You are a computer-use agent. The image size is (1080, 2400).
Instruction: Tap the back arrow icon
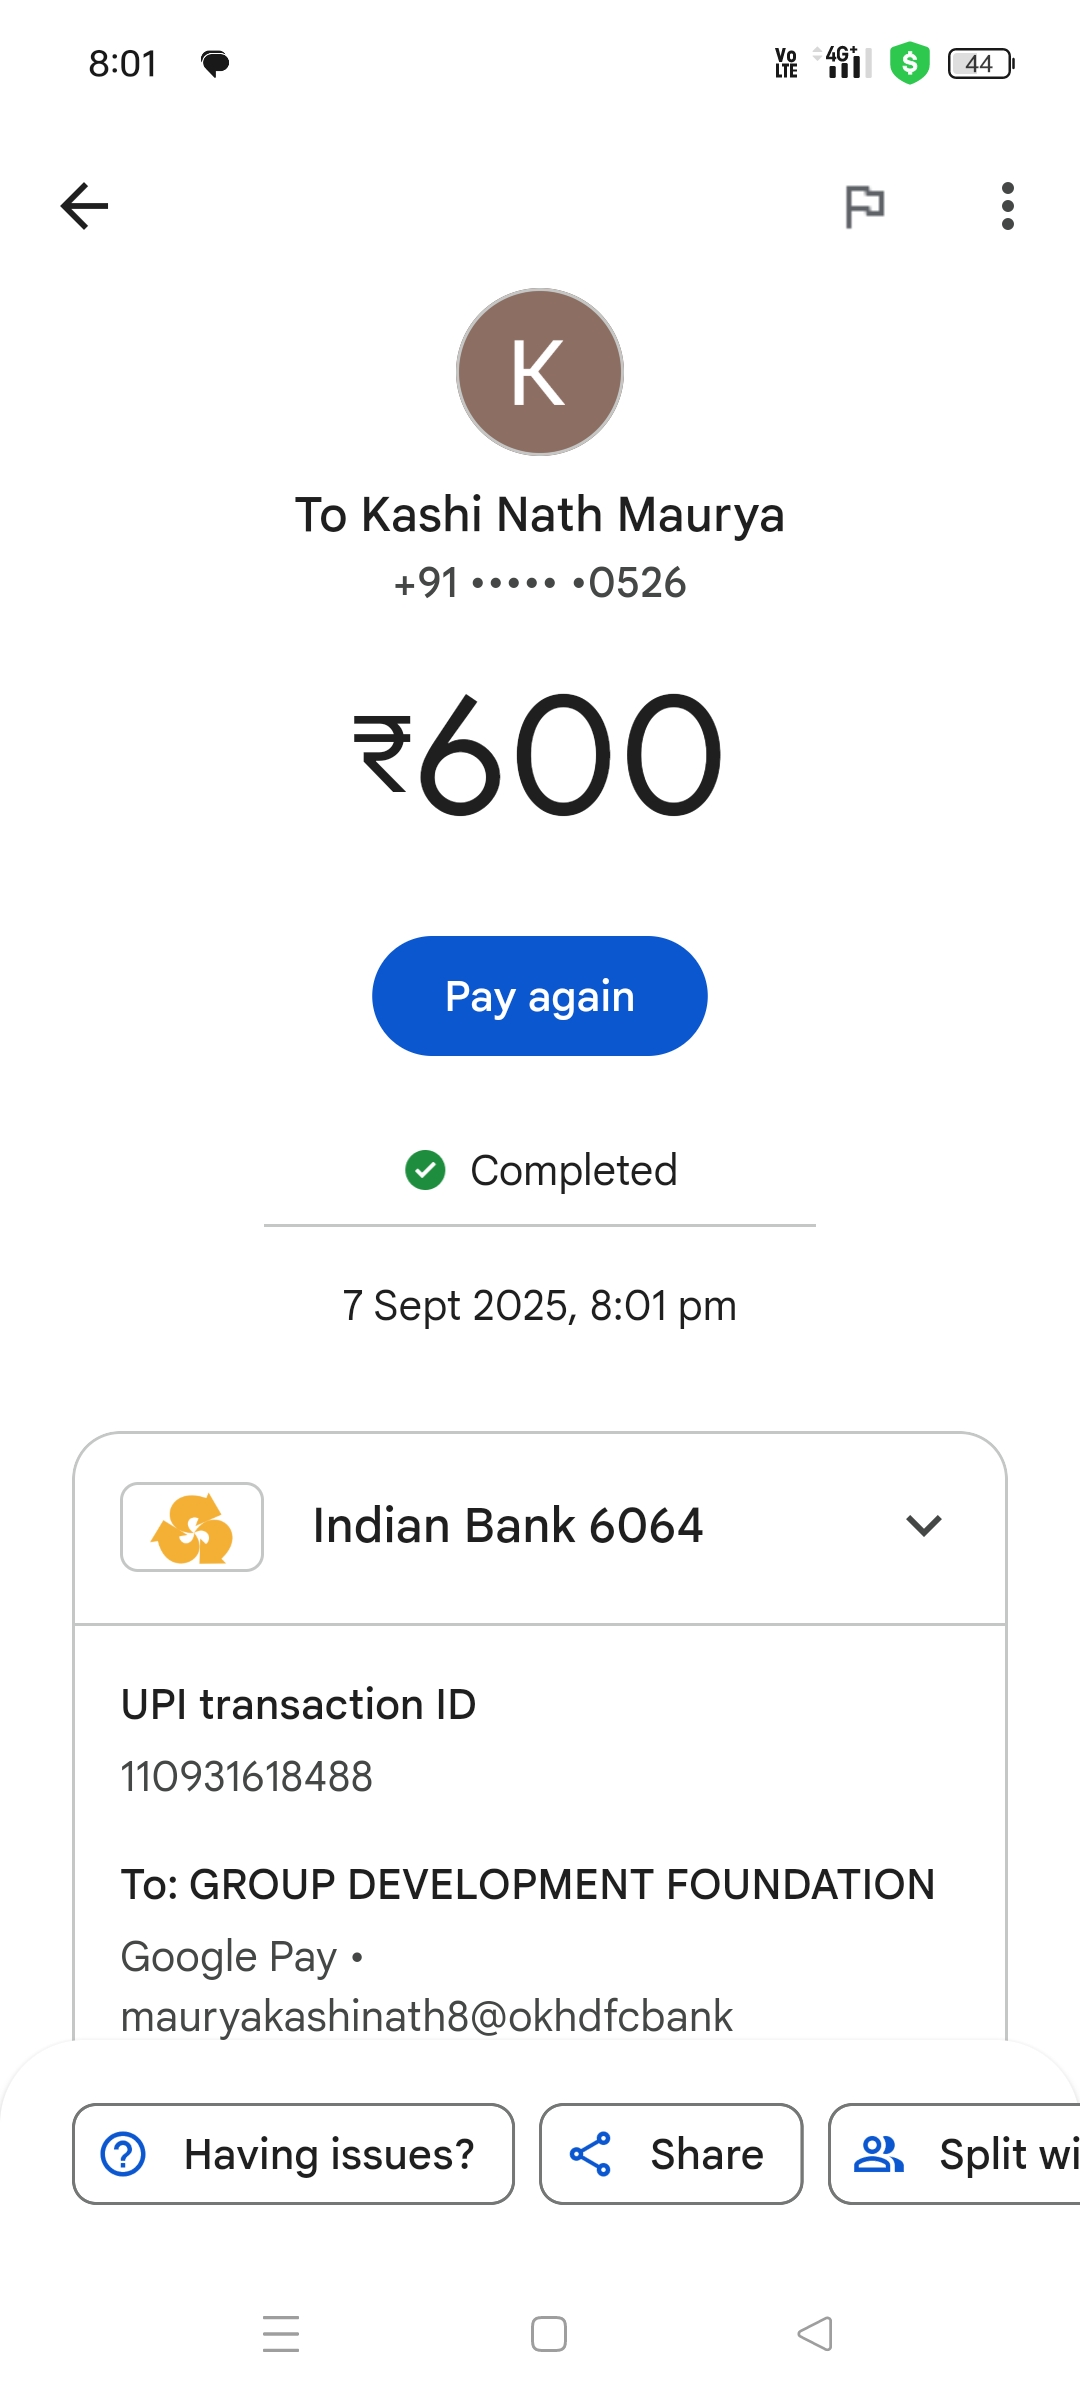85,207
